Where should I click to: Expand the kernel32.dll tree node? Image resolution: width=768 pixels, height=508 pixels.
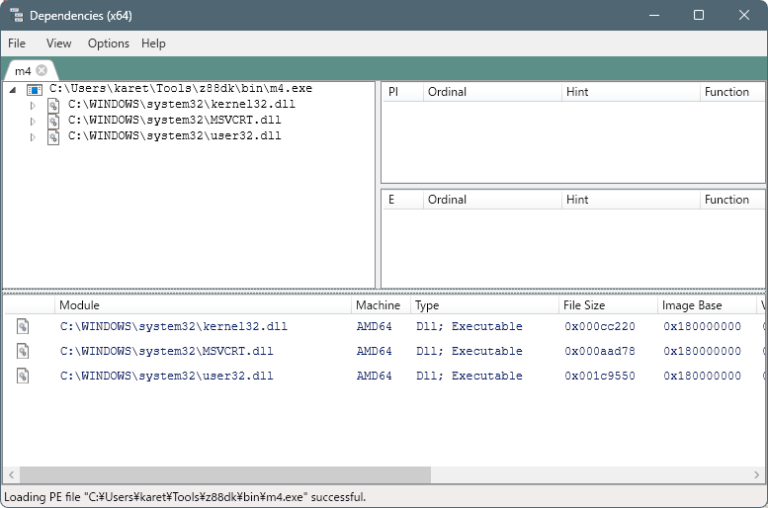[x=32, y=105]
